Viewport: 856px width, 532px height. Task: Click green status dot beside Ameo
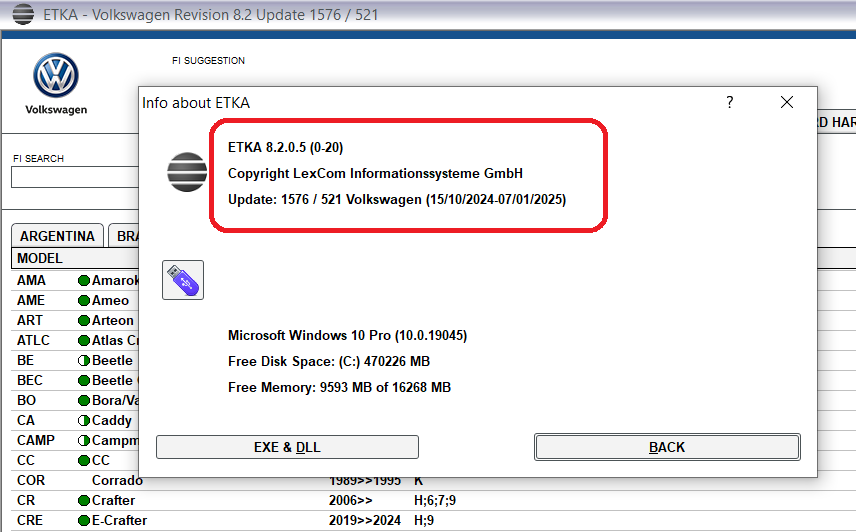coord(84,301)
